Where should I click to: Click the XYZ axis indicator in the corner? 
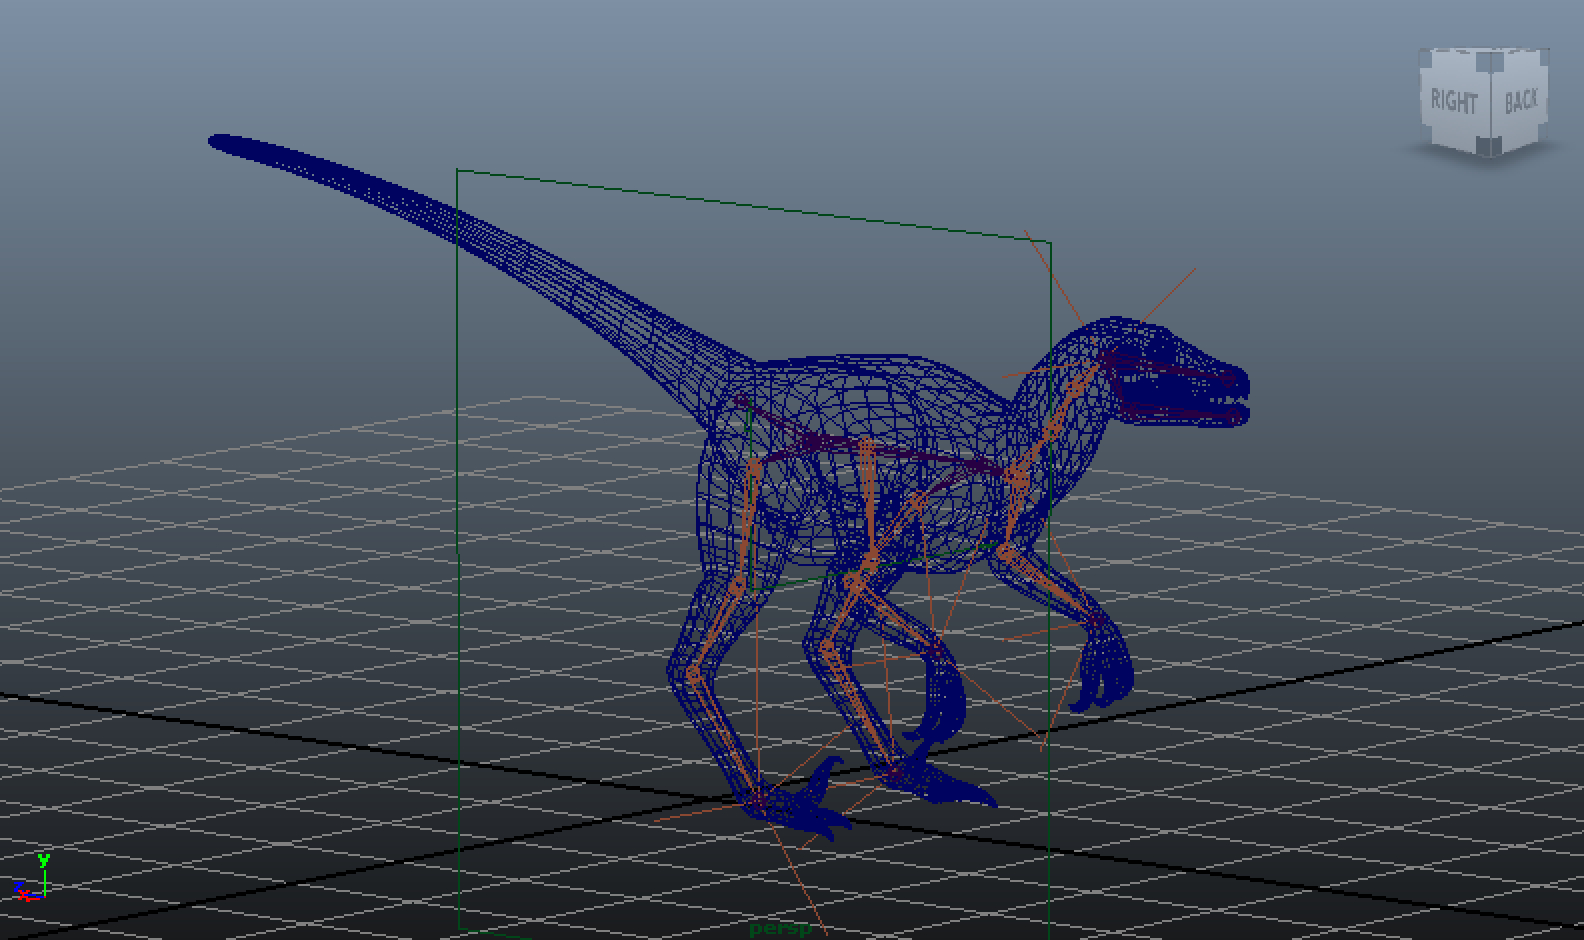pos(32,878)
